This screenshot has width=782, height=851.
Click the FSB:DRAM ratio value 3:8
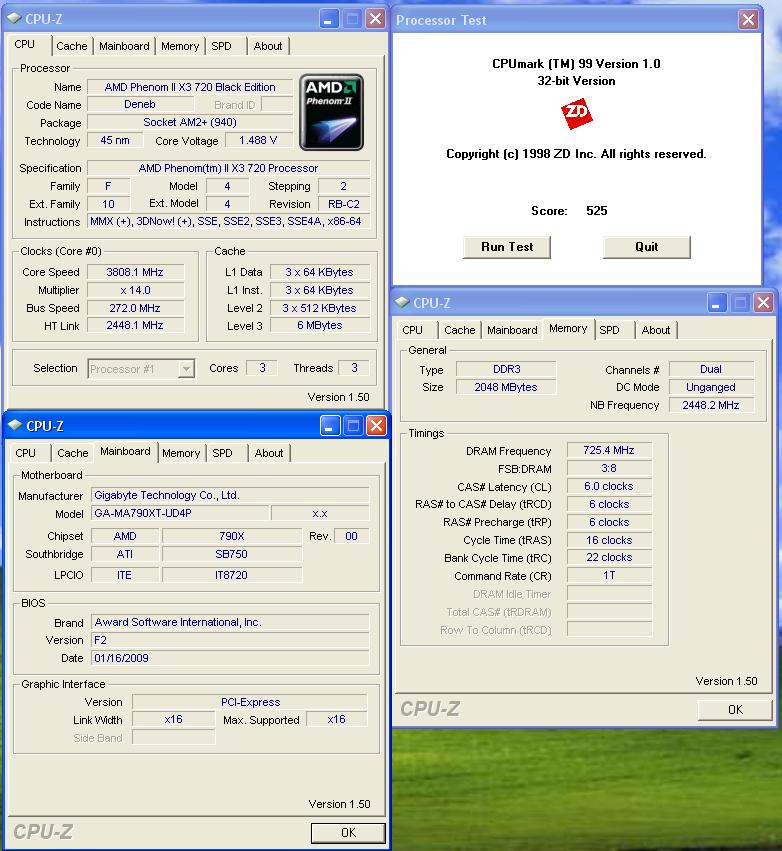pyautogui.click(x=609, y=468)
